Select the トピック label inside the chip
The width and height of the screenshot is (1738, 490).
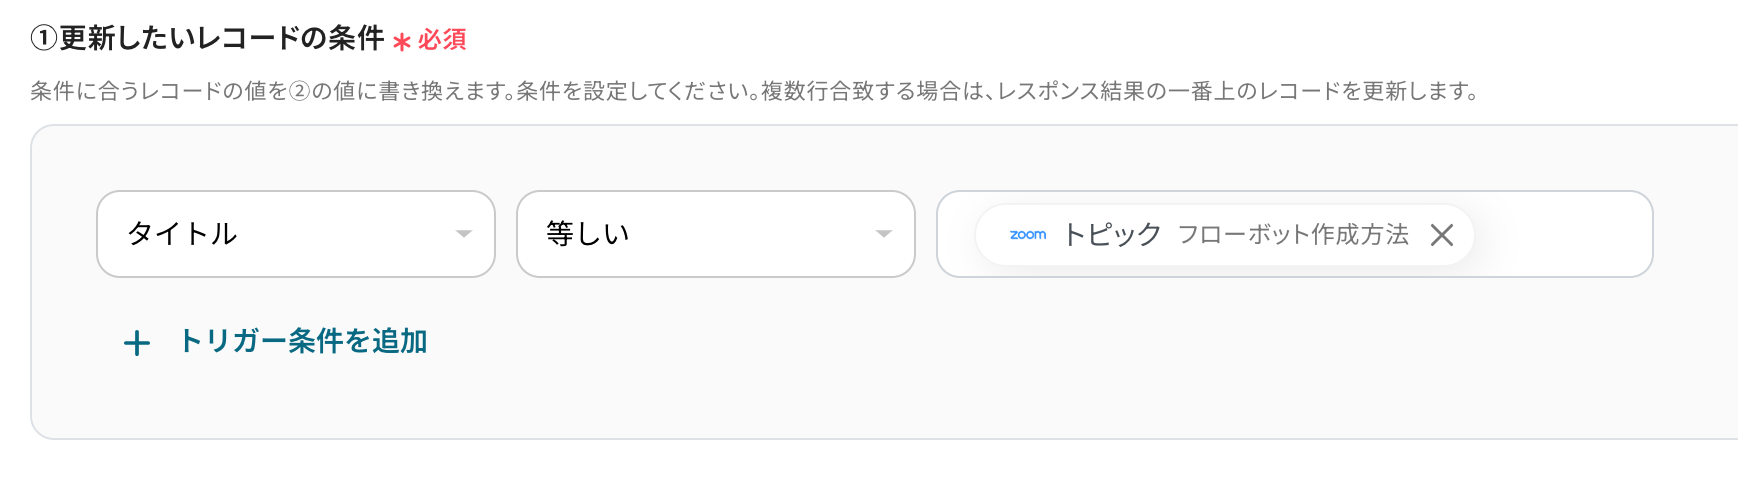coord(1111,235)
